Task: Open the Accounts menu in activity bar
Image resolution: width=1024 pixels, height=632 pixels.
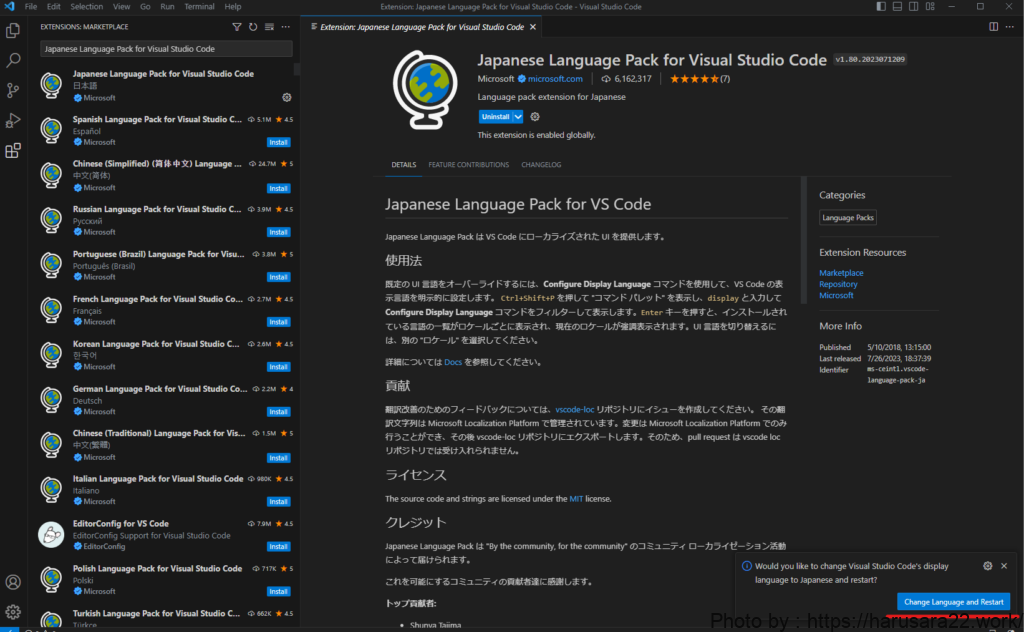Action: [13, 582]
